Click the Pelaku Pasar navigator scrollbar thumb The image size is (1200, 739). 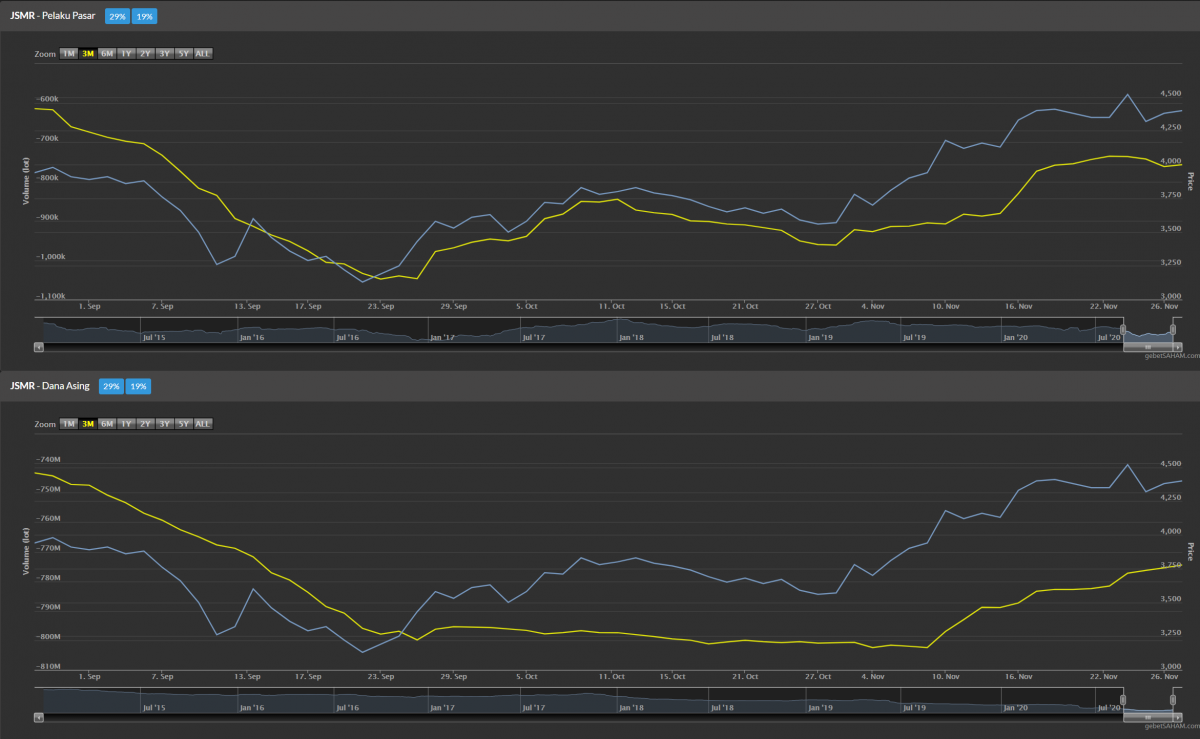[x=1148, y=347]
